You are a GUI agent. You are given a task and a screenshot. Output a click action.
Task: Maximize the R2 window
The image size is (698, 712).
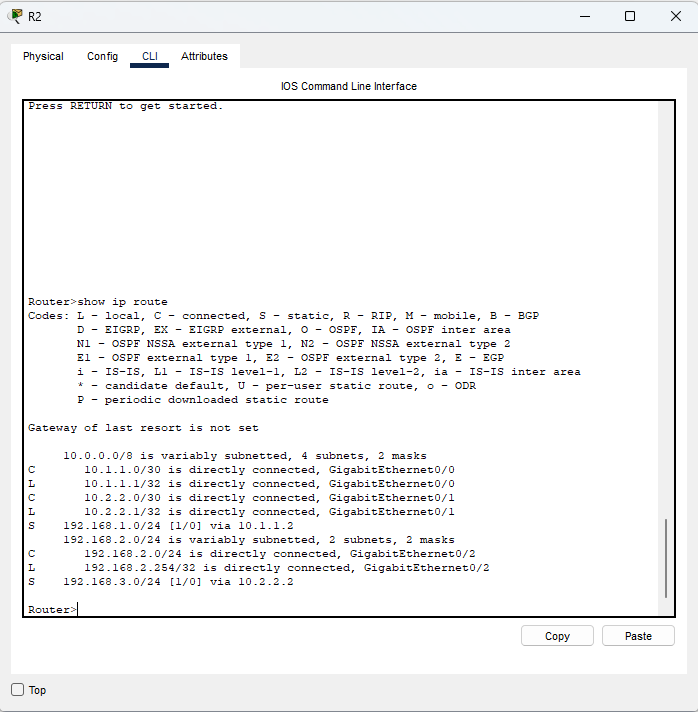[630, 16]
